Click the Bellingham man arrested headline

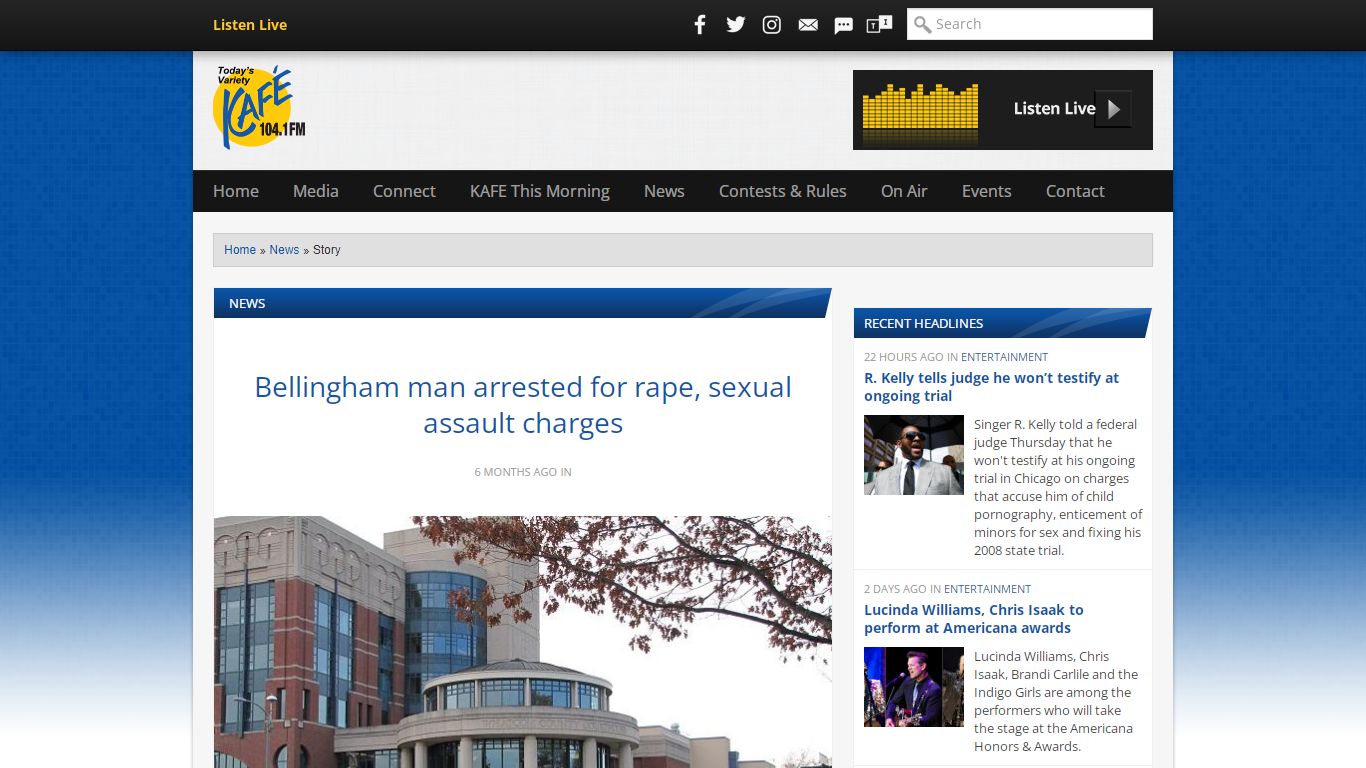[x=523, y=405]
